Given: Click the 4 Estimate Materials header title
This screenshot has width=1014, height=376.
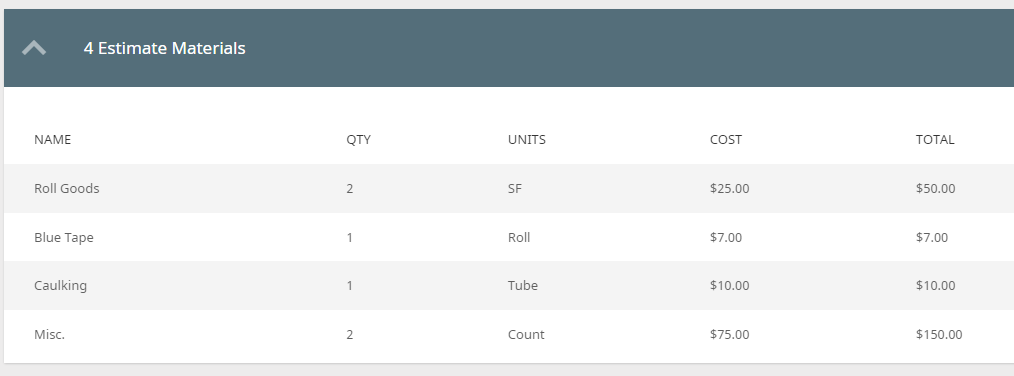Looking at the screenshot, I should click(164, 48).
